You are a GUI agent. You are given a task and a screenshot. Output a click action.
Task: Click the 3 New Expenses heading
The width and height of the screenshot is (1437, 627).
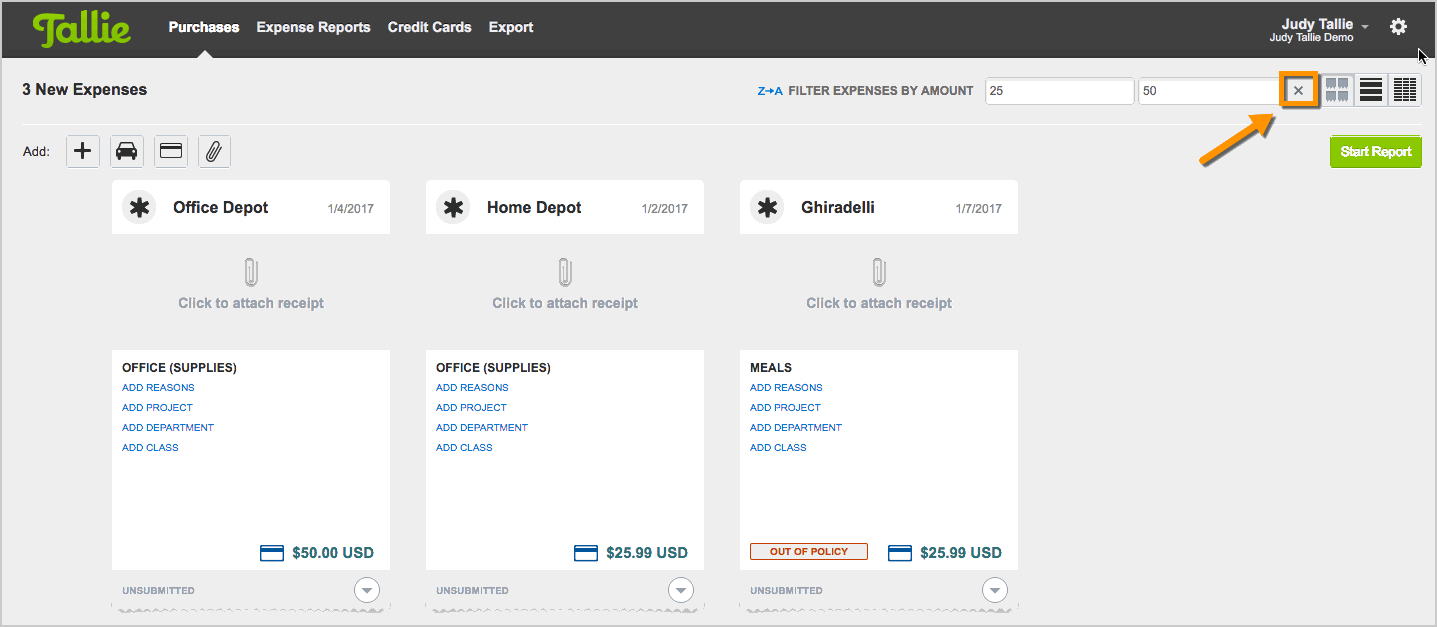pyautogui.click(x=85, y=90)
